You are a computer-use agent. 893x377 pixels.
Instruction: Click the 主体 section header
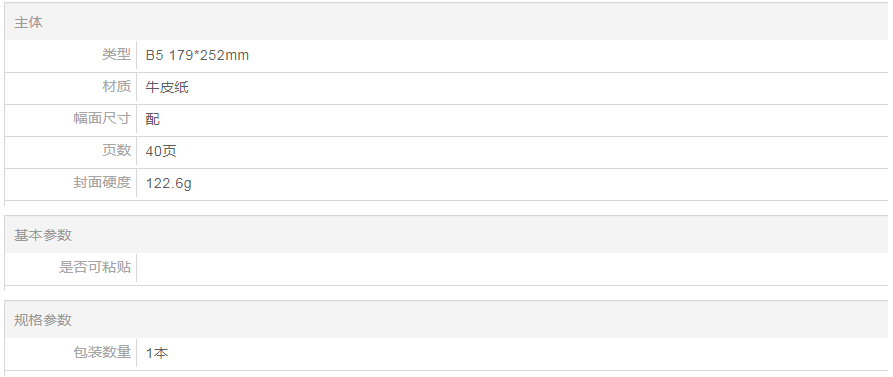pyautogui.click(x=28, y=23)
